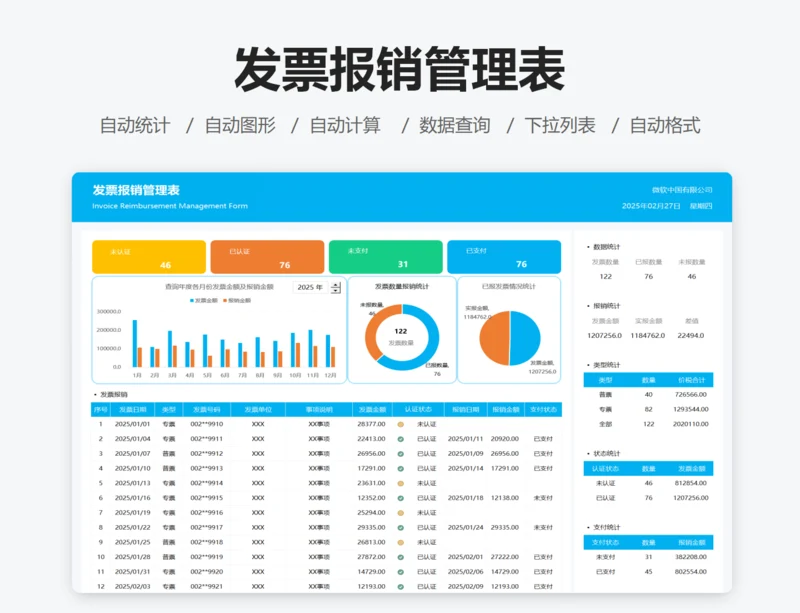
Task: Select reimbursement amount cell 20920.00
Action: pos(505,439)
